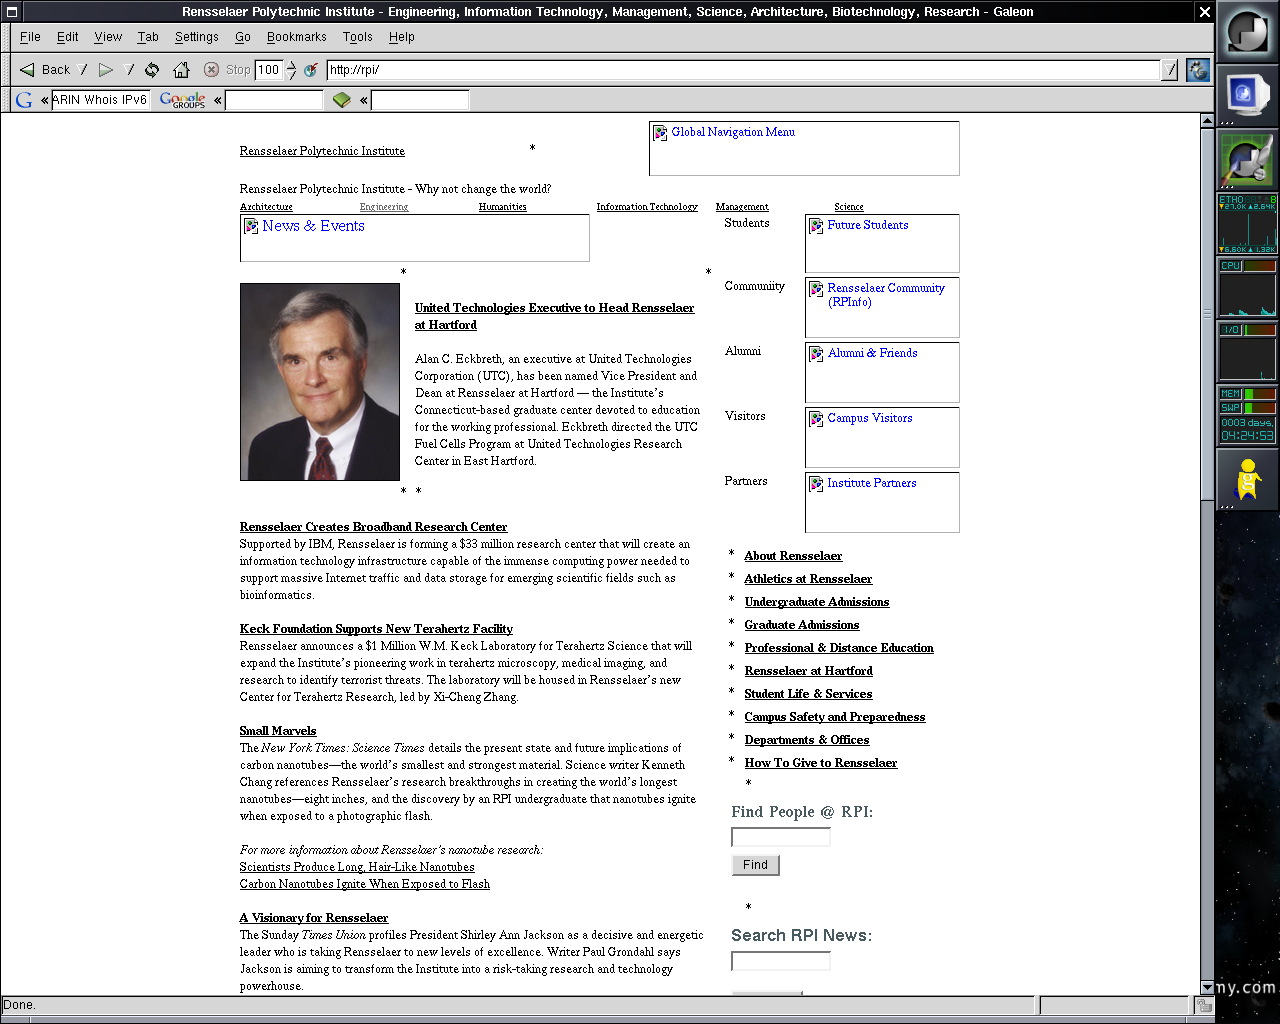This screenshot has width=1280, height=1024.
Task: Click the Google G search icon
Action: tap(24, 100)
